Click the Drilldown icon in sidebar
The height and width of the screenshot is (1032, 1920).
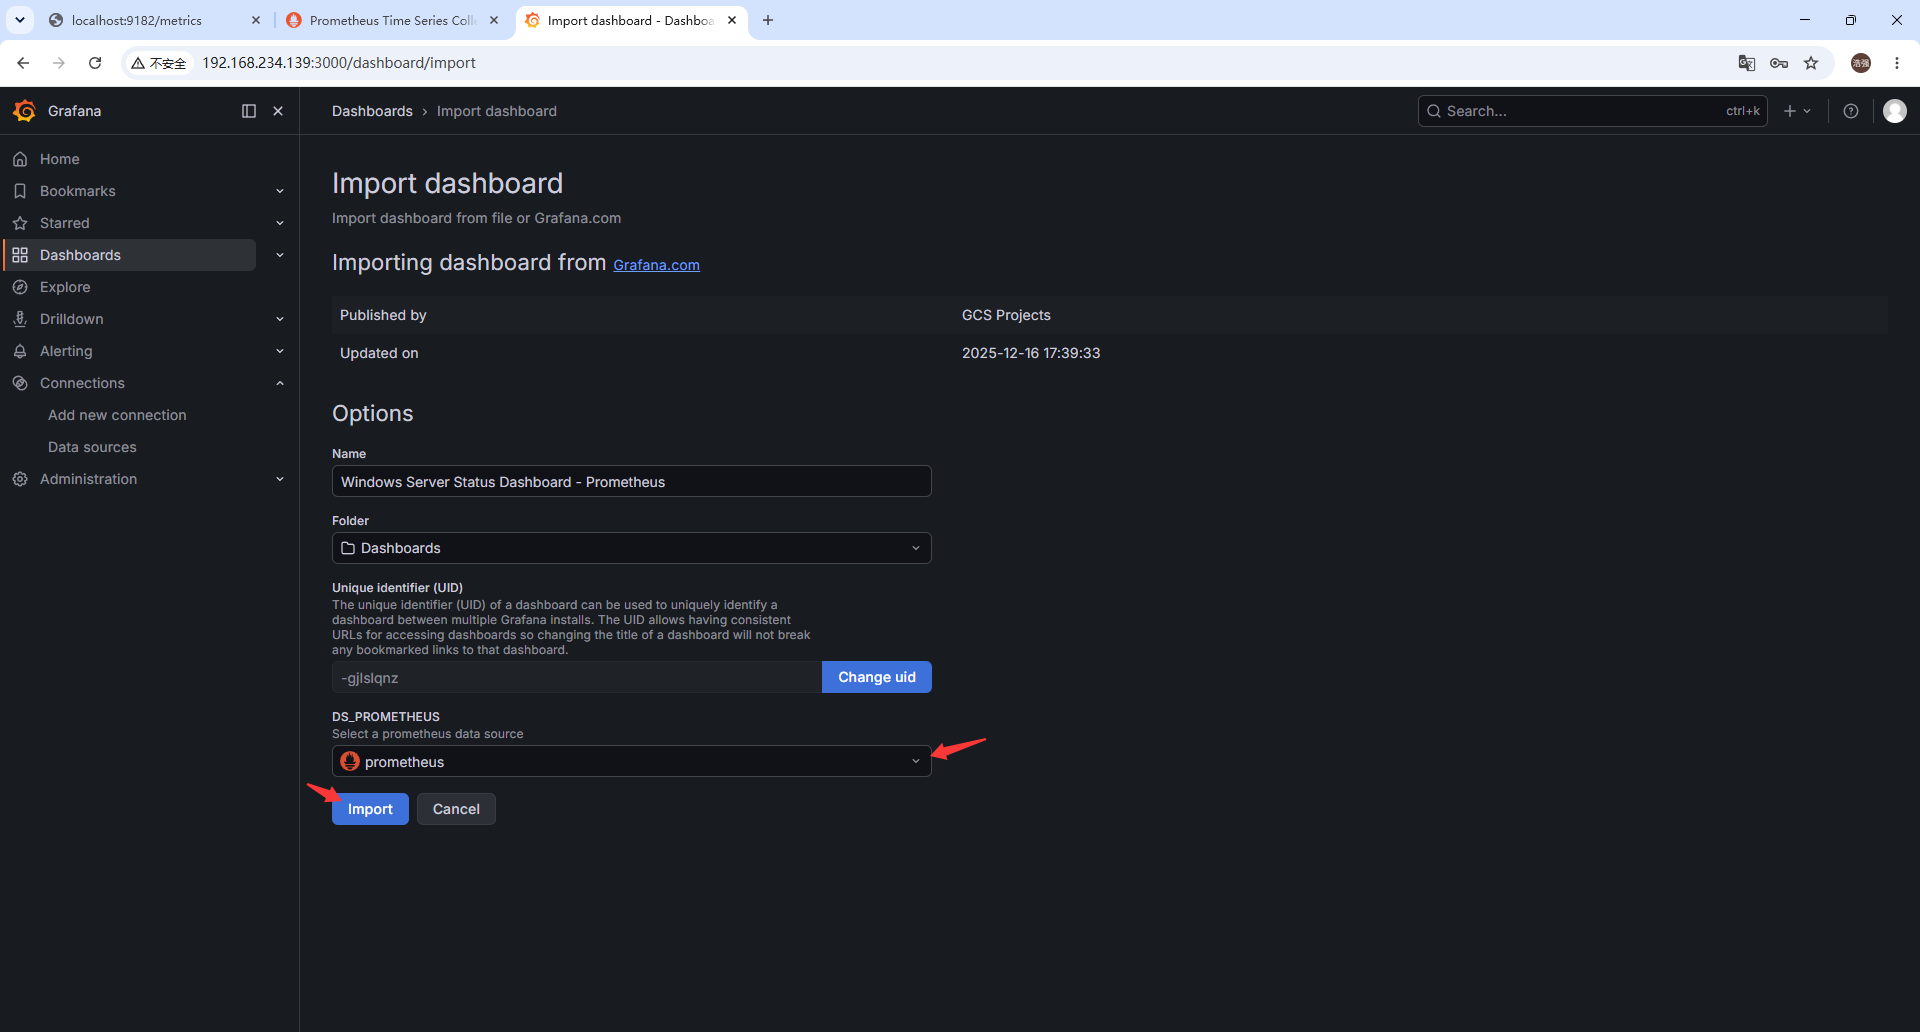20,319
